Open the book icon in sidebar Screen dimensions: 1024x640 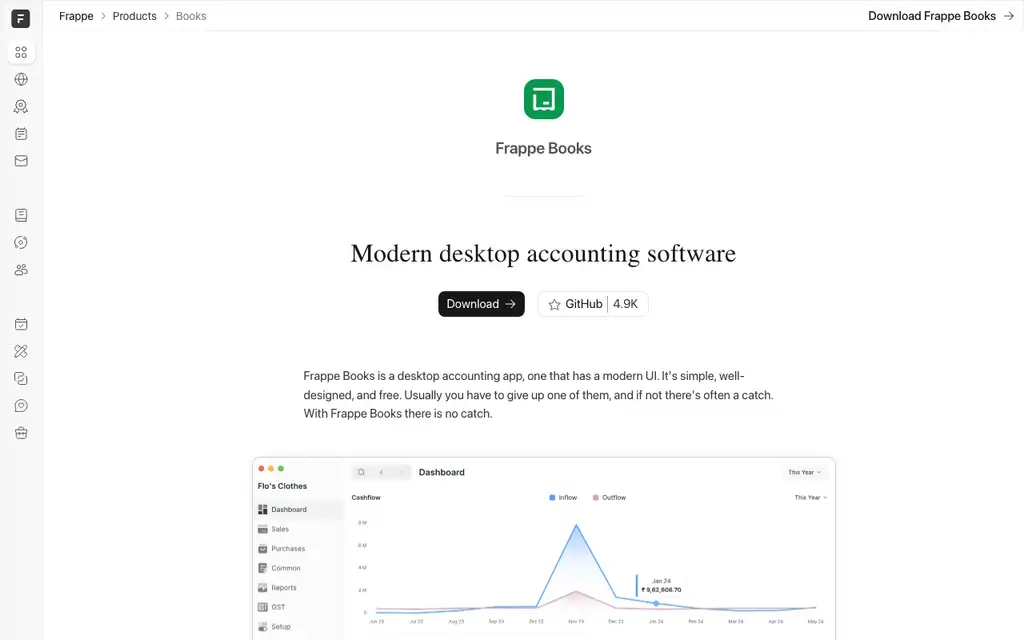click(x=21, y=215)
